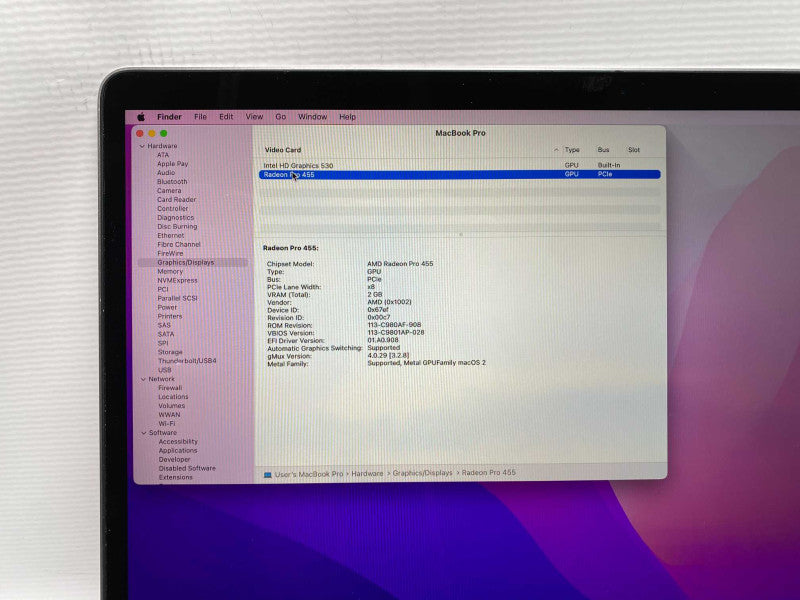Select NVMExpress in the sidebar
Viewport: 800px width, 600px height.
coord(177,280)
